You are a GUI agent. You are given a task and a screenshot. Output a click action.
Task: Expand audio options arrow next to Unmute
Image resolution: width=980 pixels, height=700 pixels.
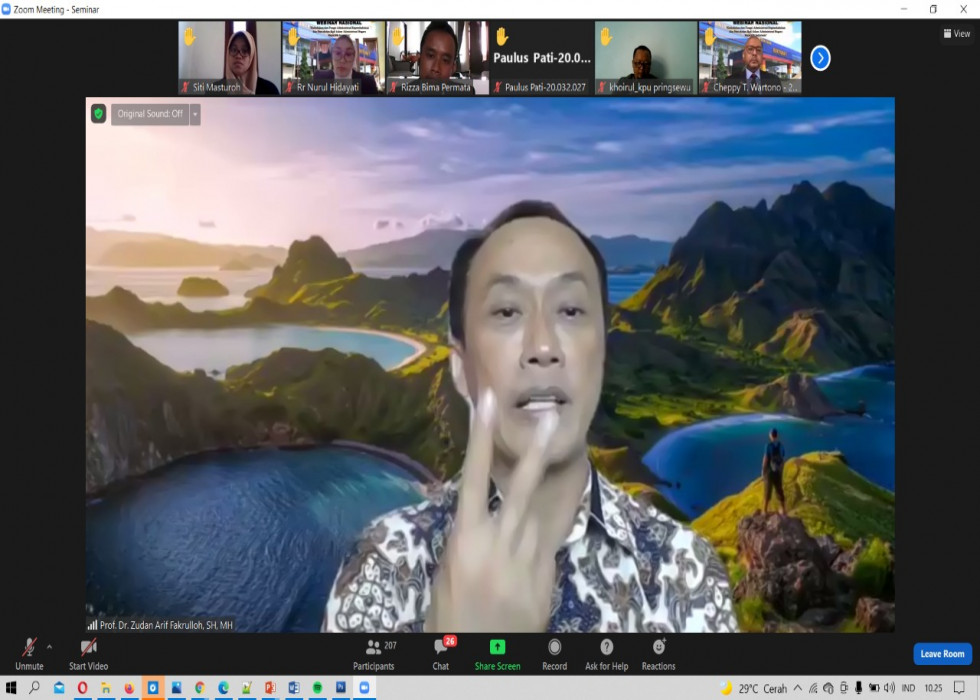50,646
